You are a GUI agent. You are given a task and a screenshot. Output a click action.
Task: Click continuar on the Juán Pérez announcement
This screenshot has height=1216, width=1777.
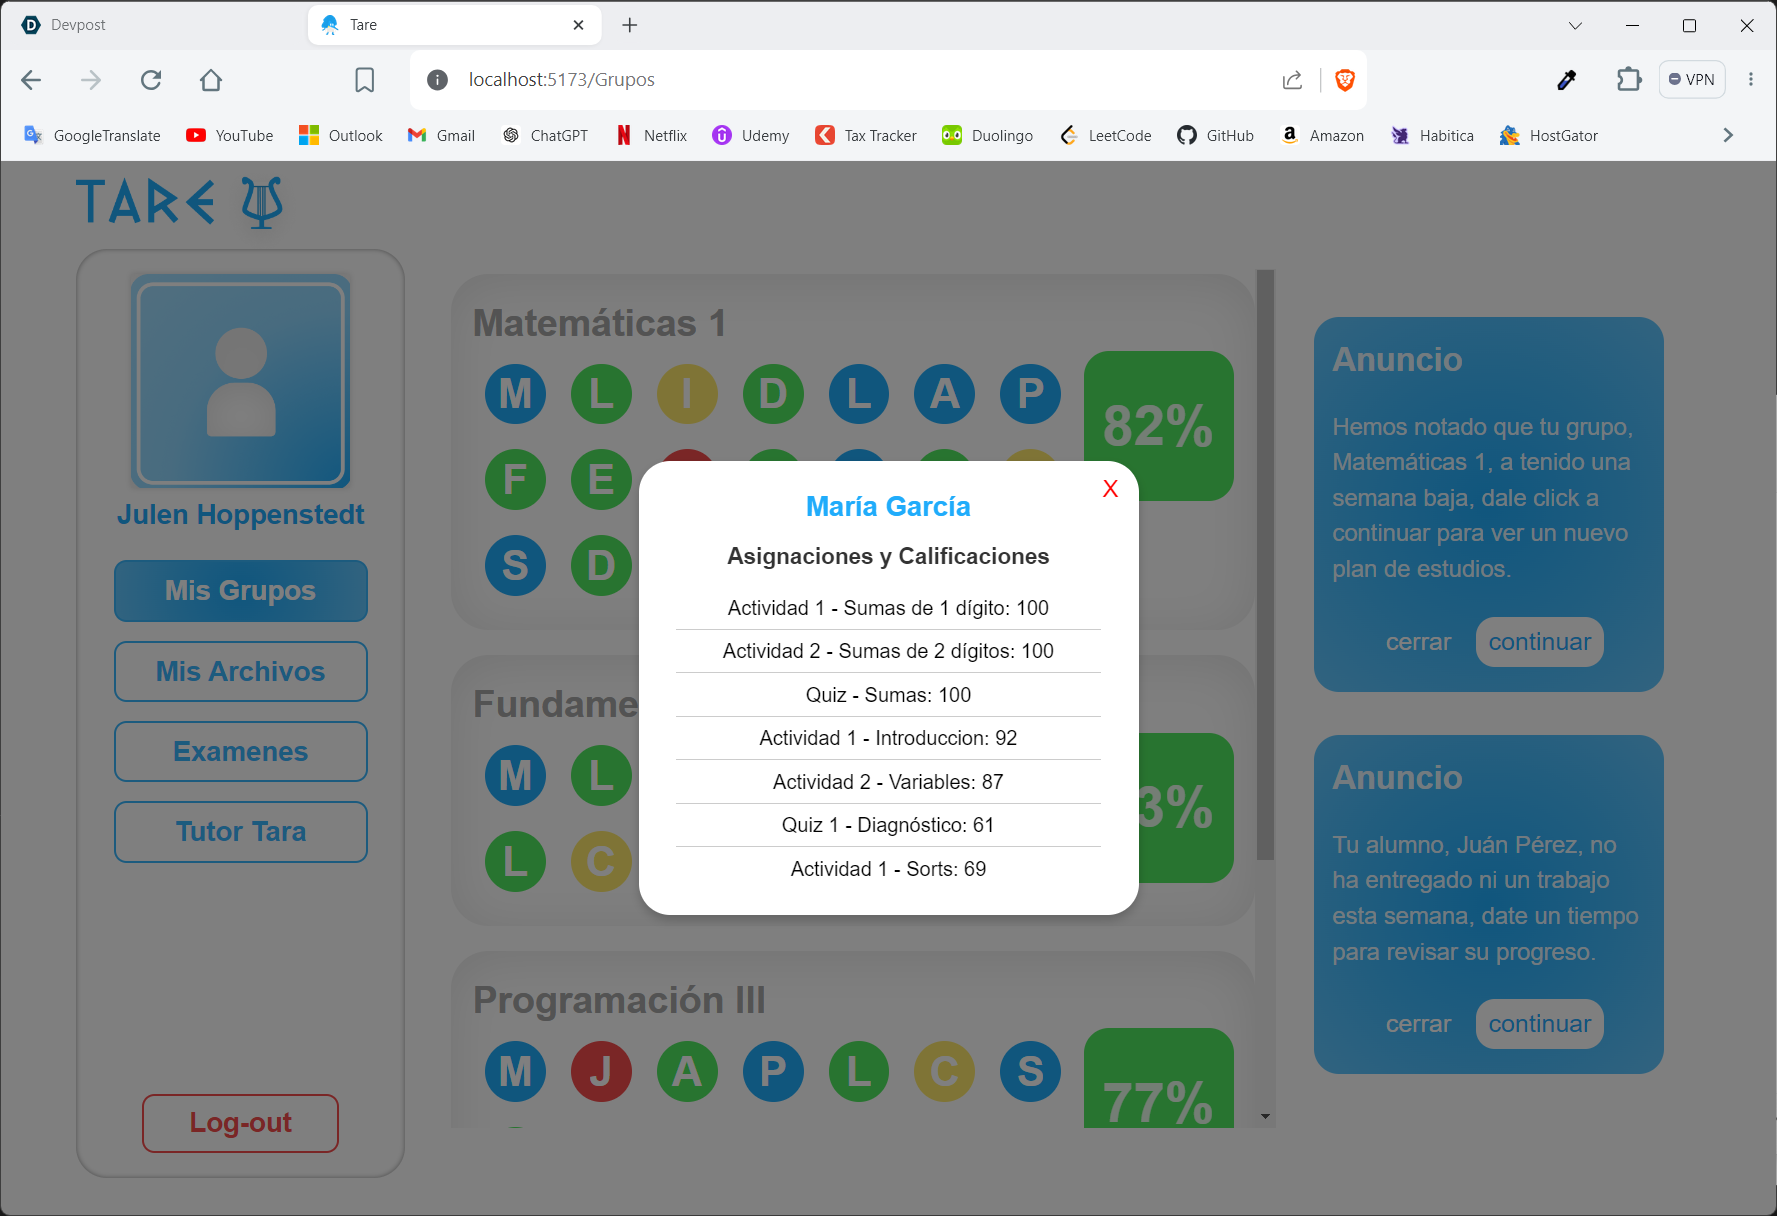pos(1539,1024)
